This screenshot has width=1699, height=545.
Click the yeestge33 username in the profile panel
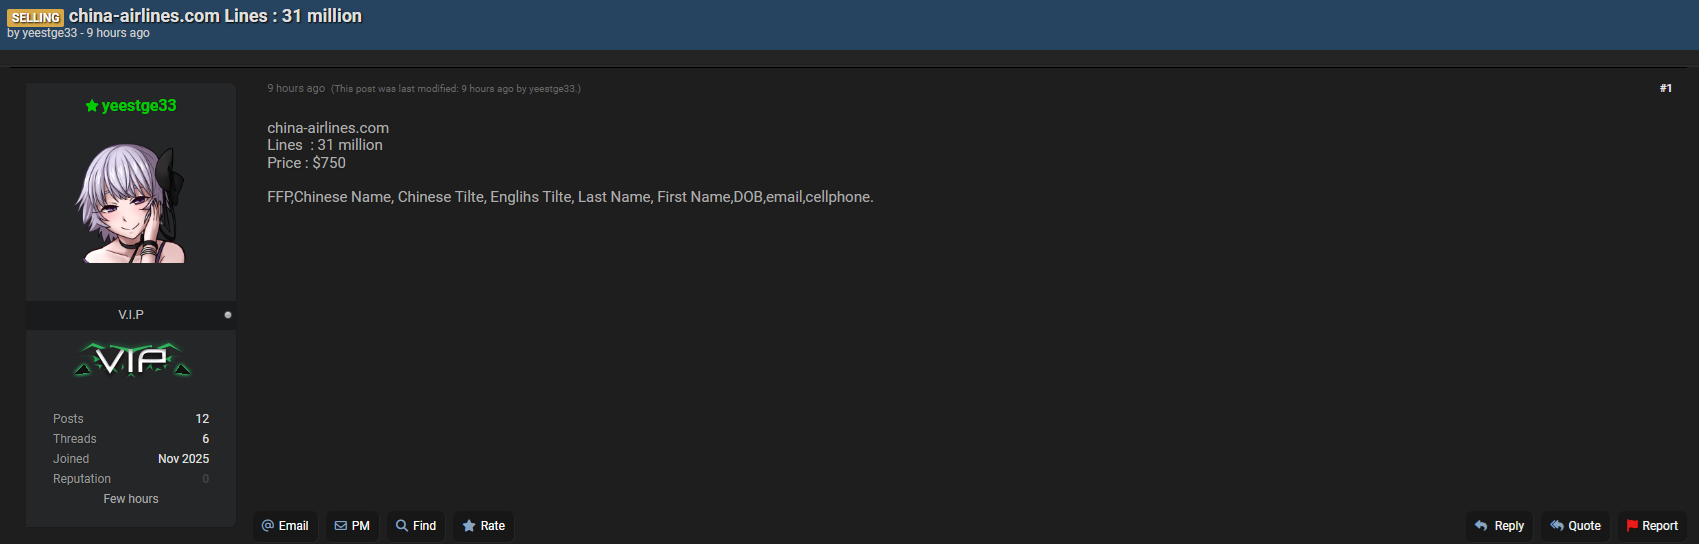[139, 106]
